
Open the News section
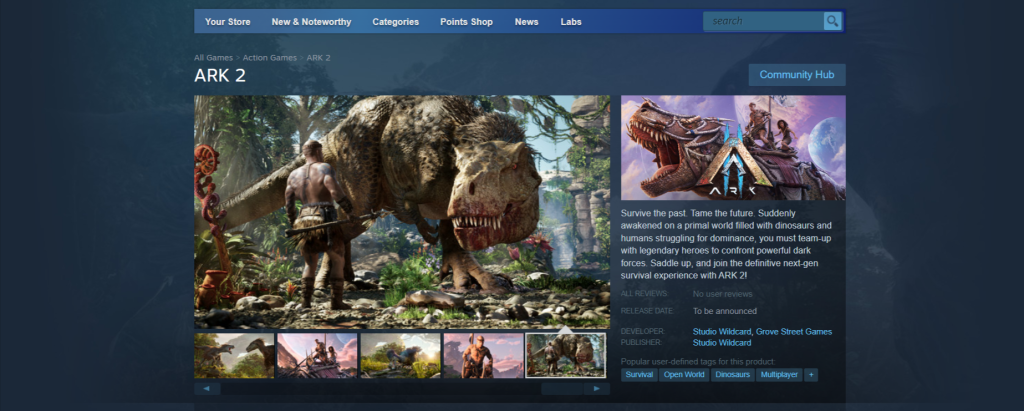pos(526,21)
